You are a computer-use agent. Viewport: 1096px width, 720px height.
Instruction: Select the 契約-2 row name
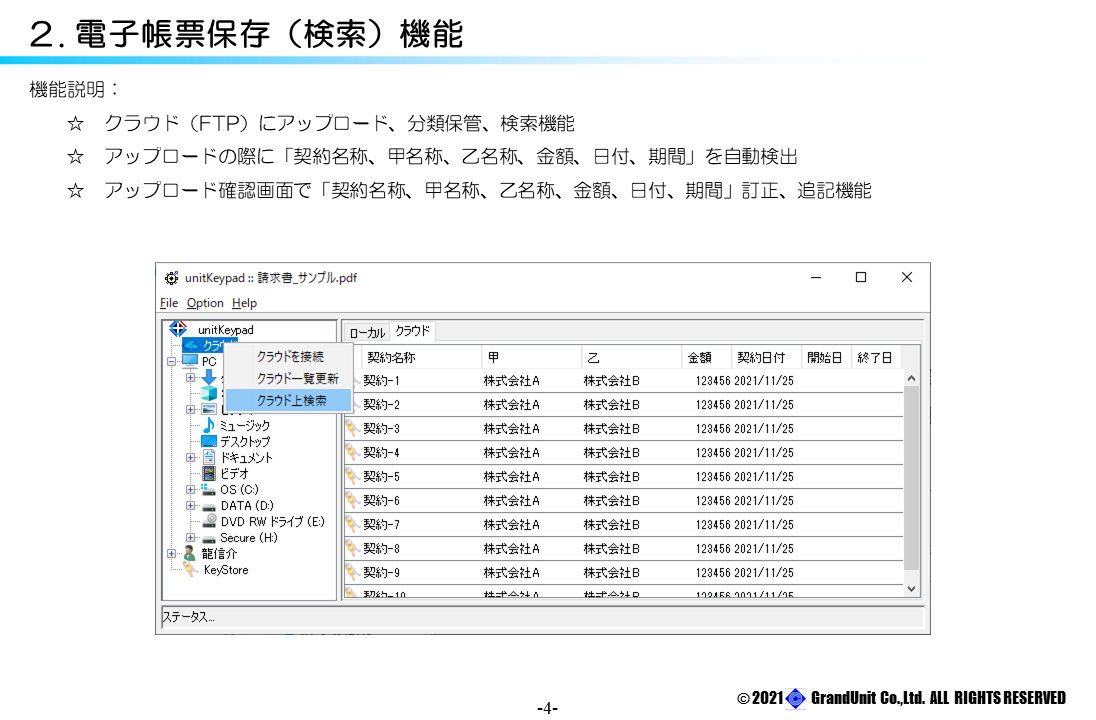click(x=382, y=405)
